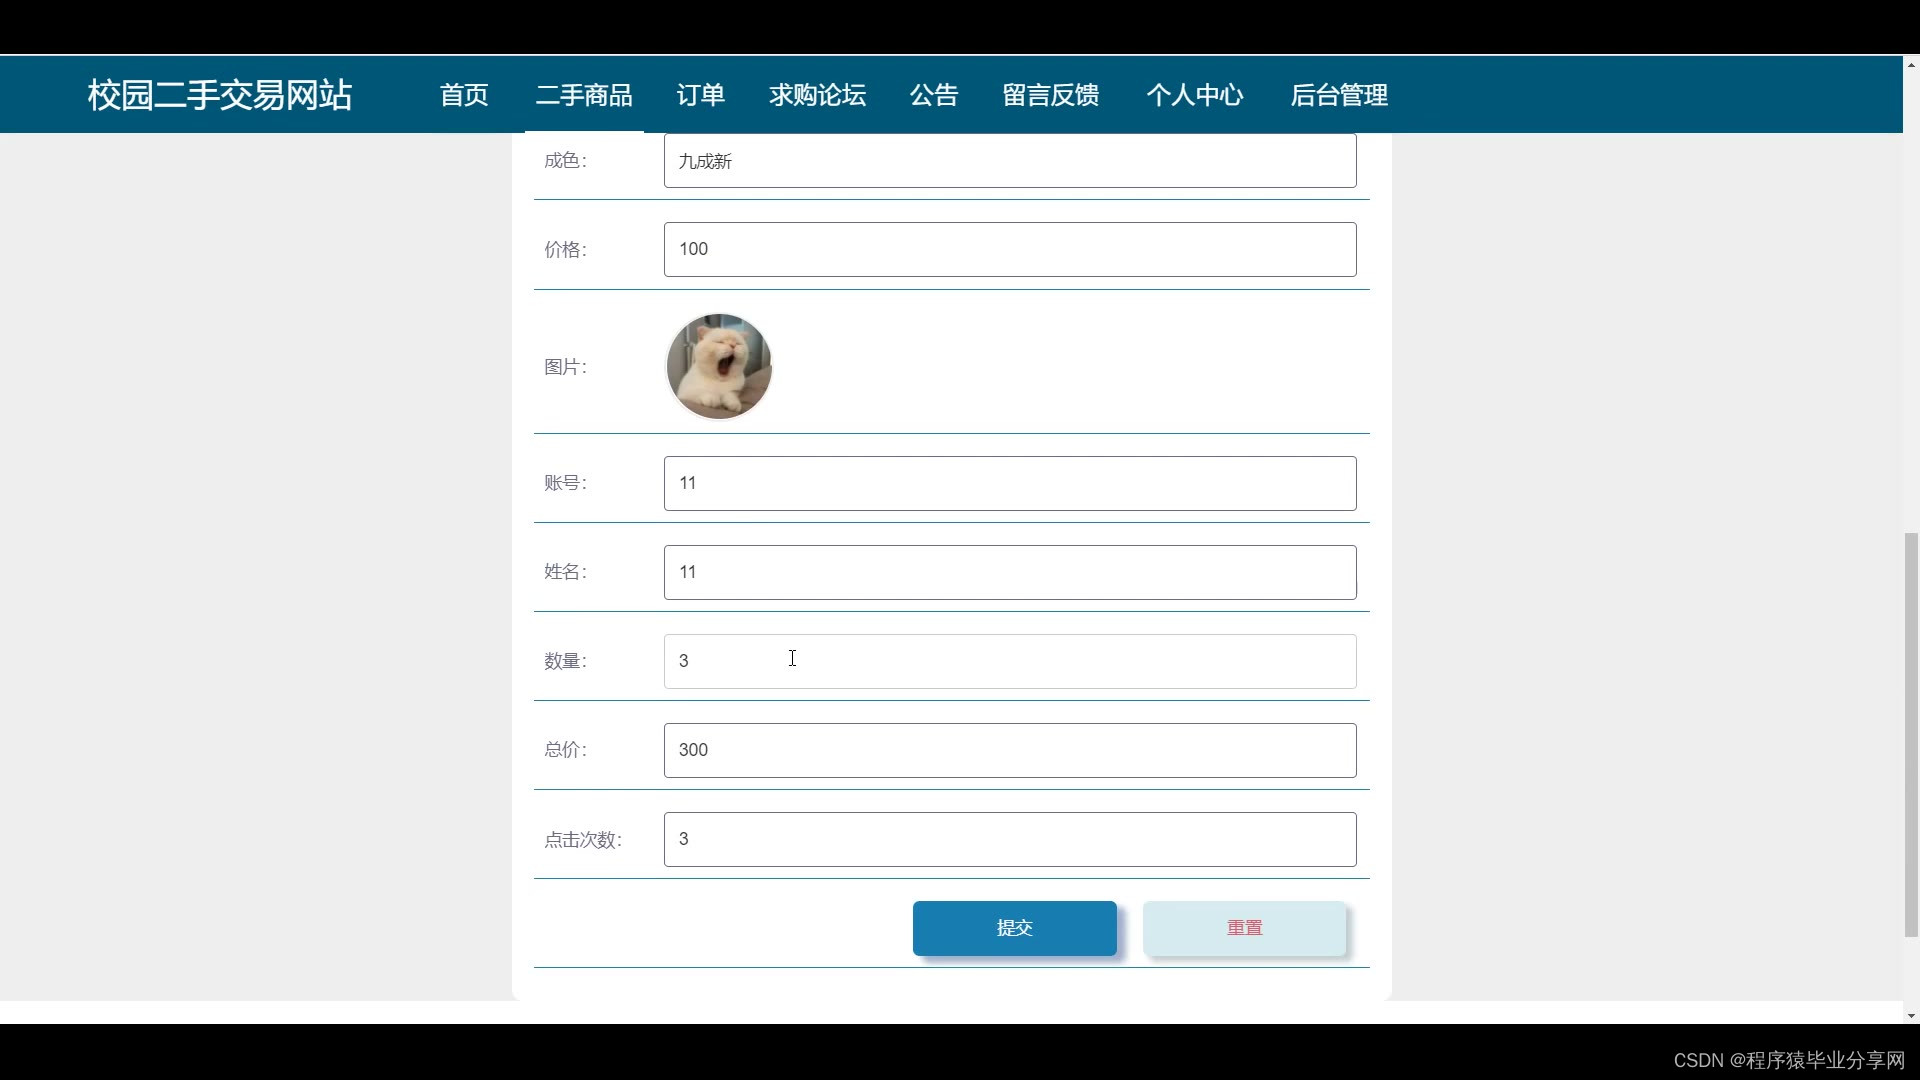Focus the 数量 quantity input
The image size is (1920, 1080).
1010,661
